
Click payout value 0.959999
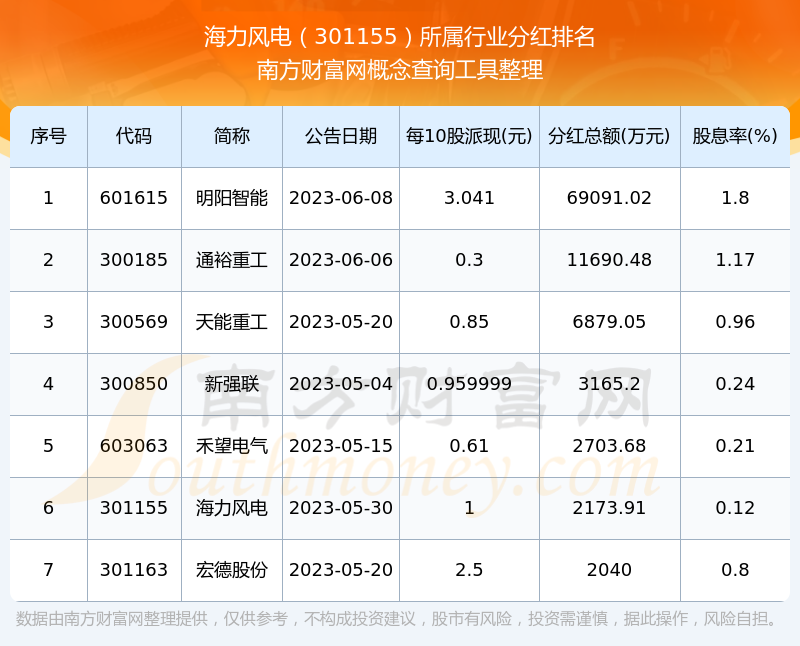click(469, 384)
